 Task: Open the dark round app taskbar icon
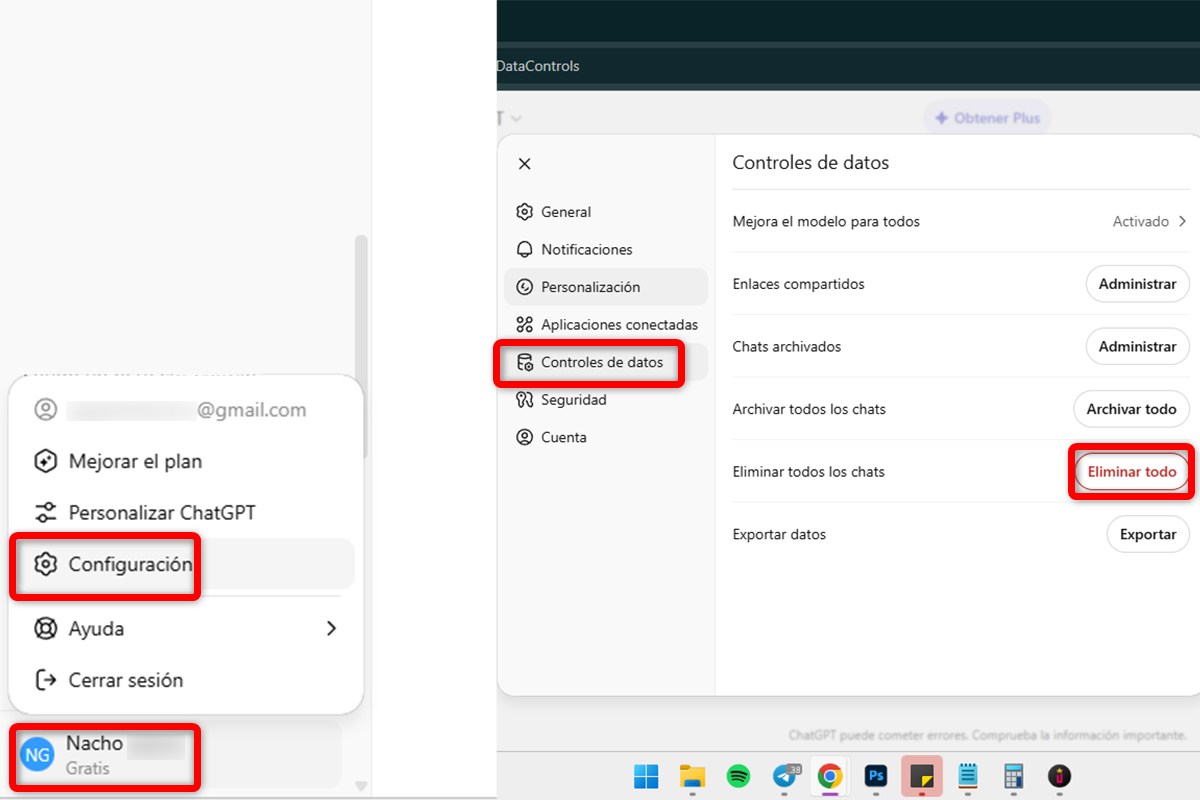[1060, 776]
